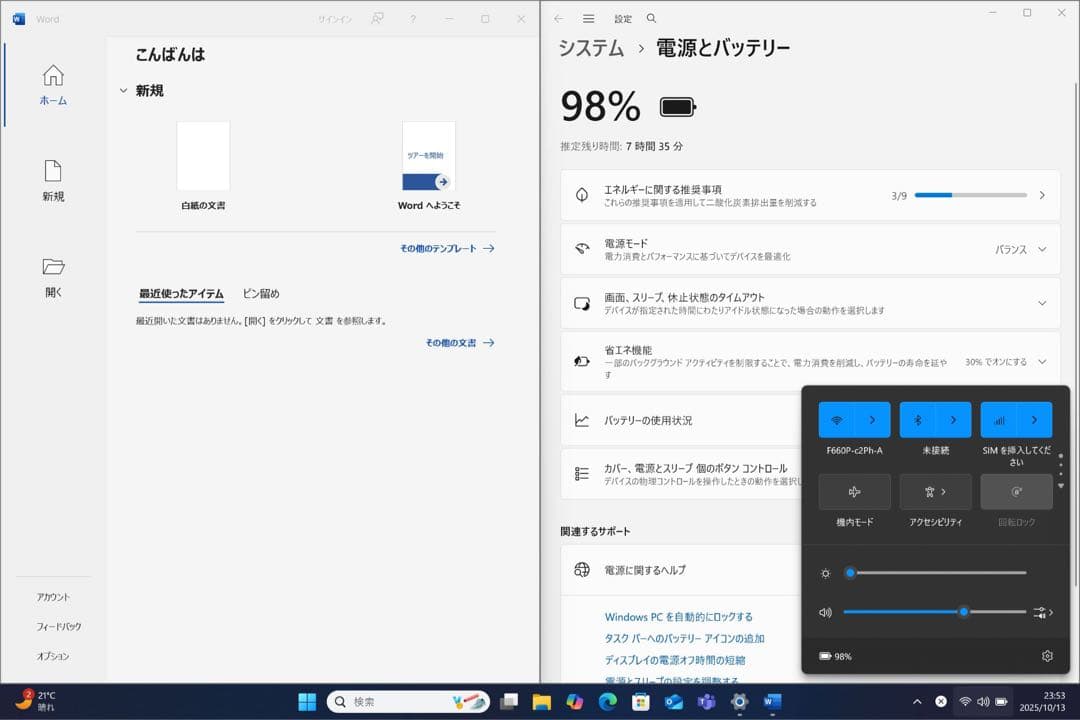Open タスク バーへのバッテリー アイコンの追加 link

pyautogui.click(x=684, y=638)
